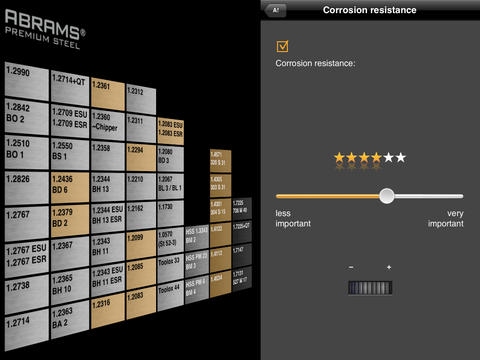Select the fourth gold star rating

(376, 157)
